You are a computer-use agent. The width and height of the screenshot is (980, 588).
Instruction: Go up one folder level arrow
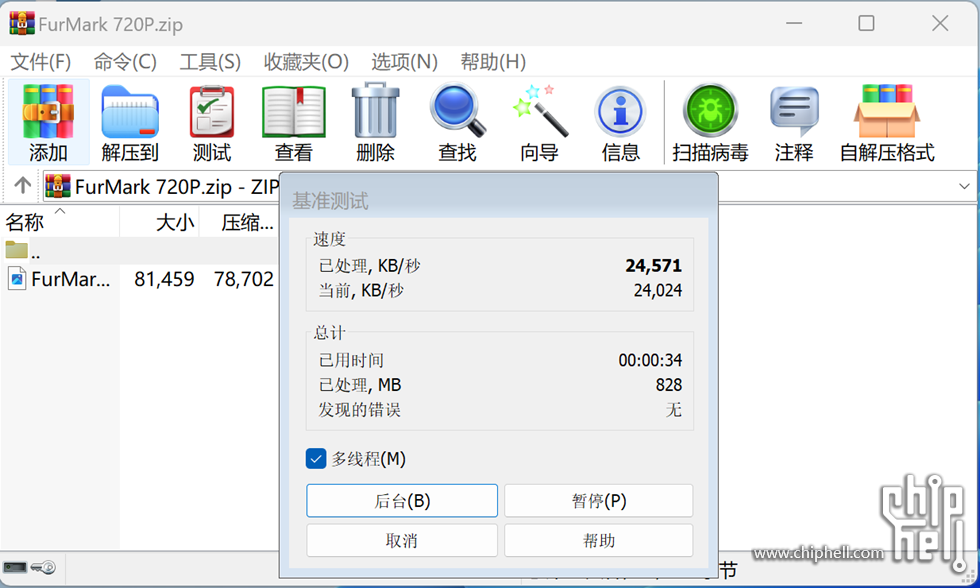(22, 186)
